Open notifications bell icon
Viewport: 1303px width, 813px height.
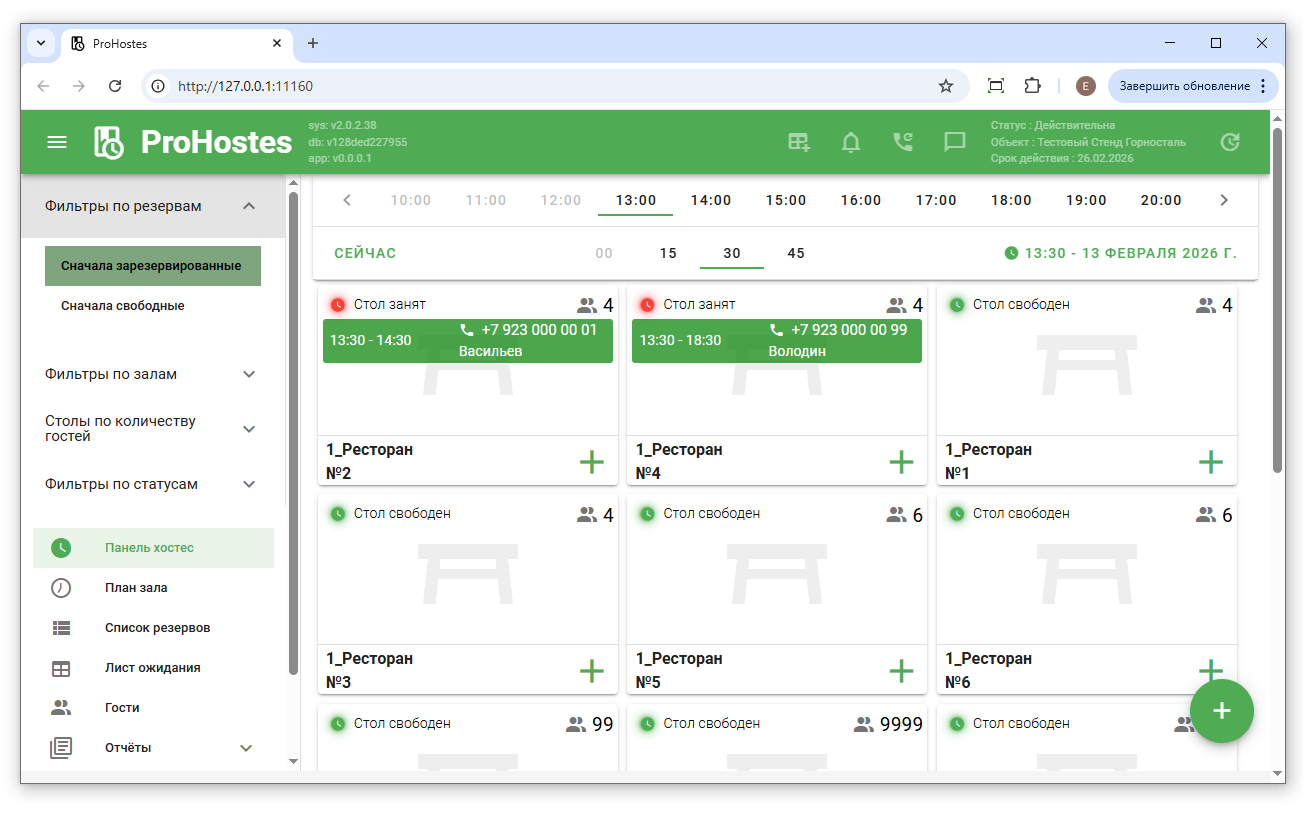tap(851, 142)
